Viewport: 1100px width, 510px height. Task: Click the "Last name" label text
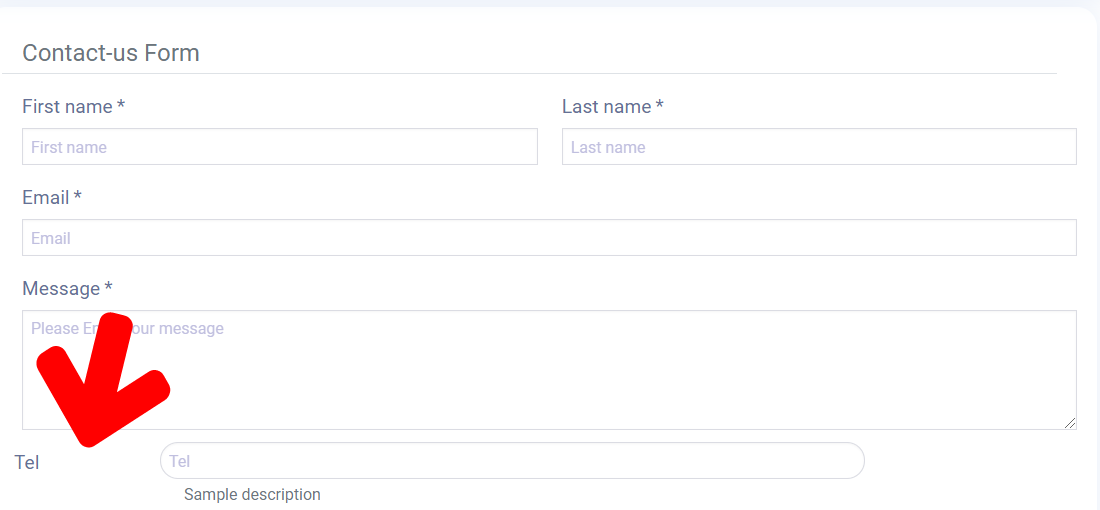(x=606, y=107)
